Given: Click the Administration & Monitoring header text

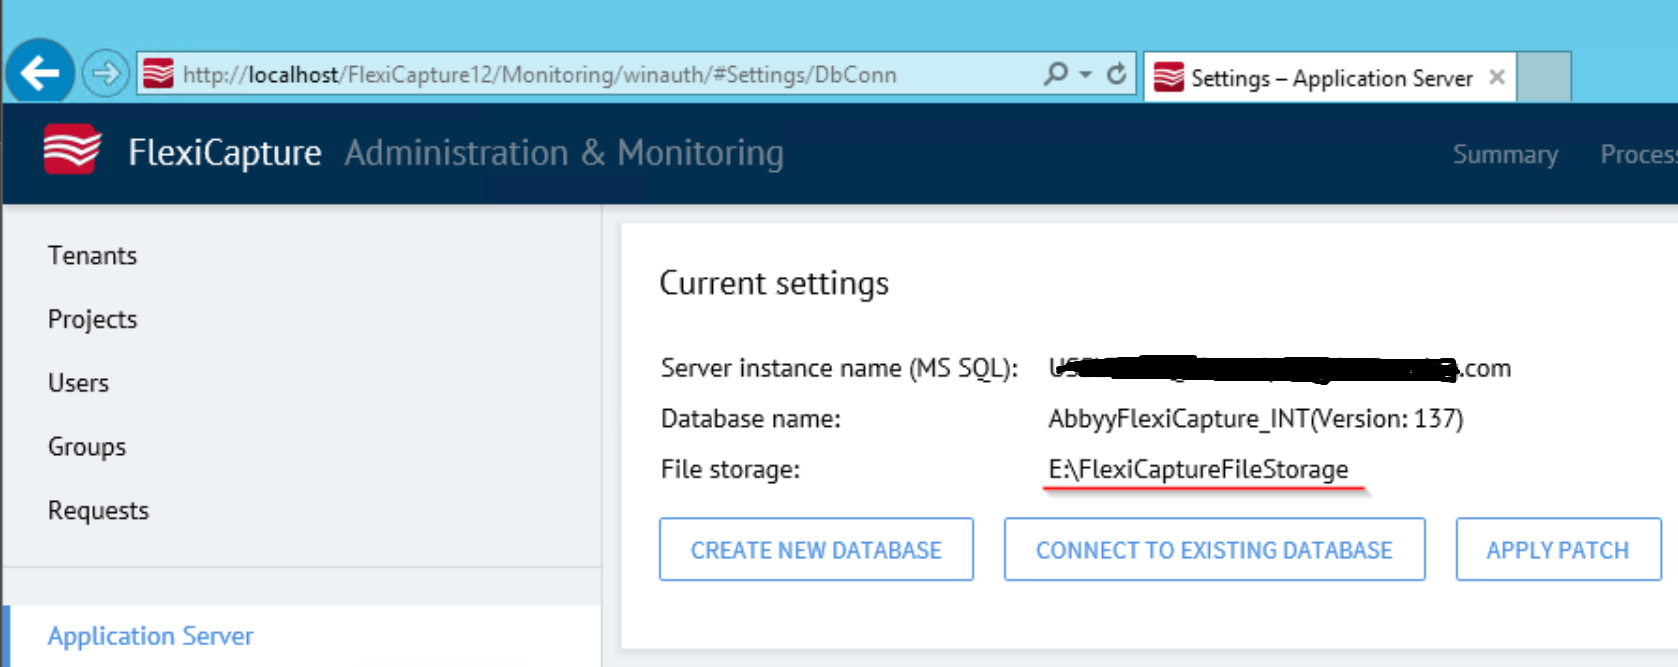Looking at the screenshot, I should (x=564, y=153).
